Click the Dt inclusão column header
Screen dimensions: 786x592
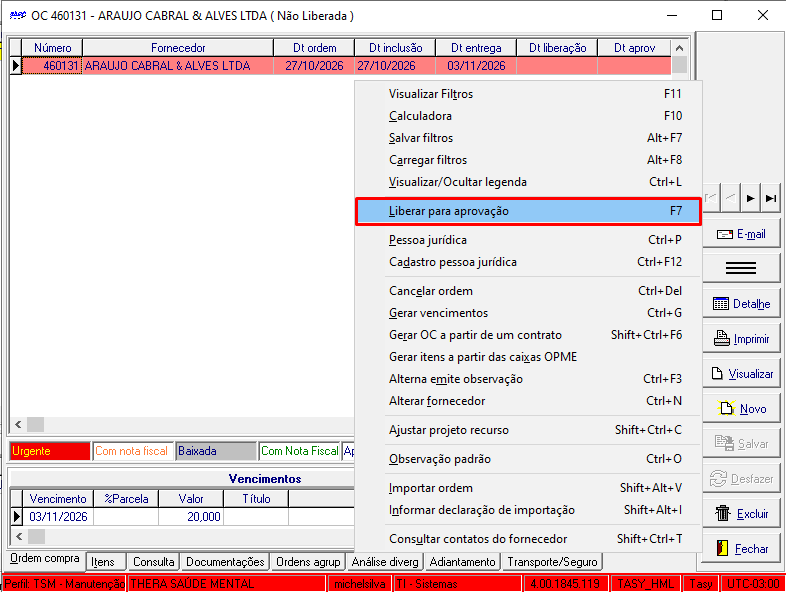coord(396,48)
